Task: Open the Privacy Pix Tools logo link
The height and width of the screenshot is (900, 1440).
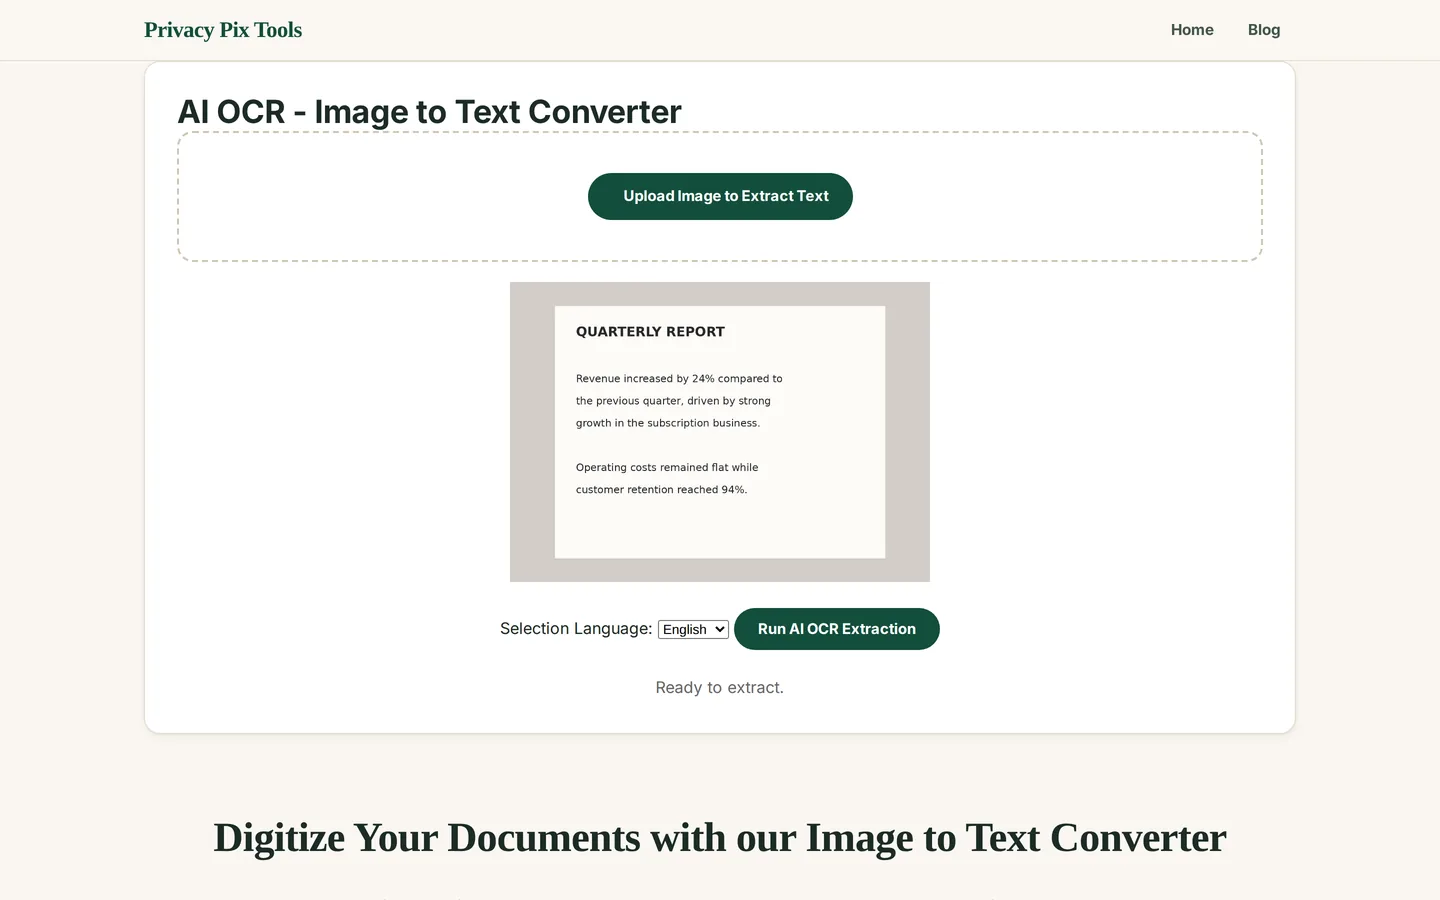Action: [x=223, y=30]
